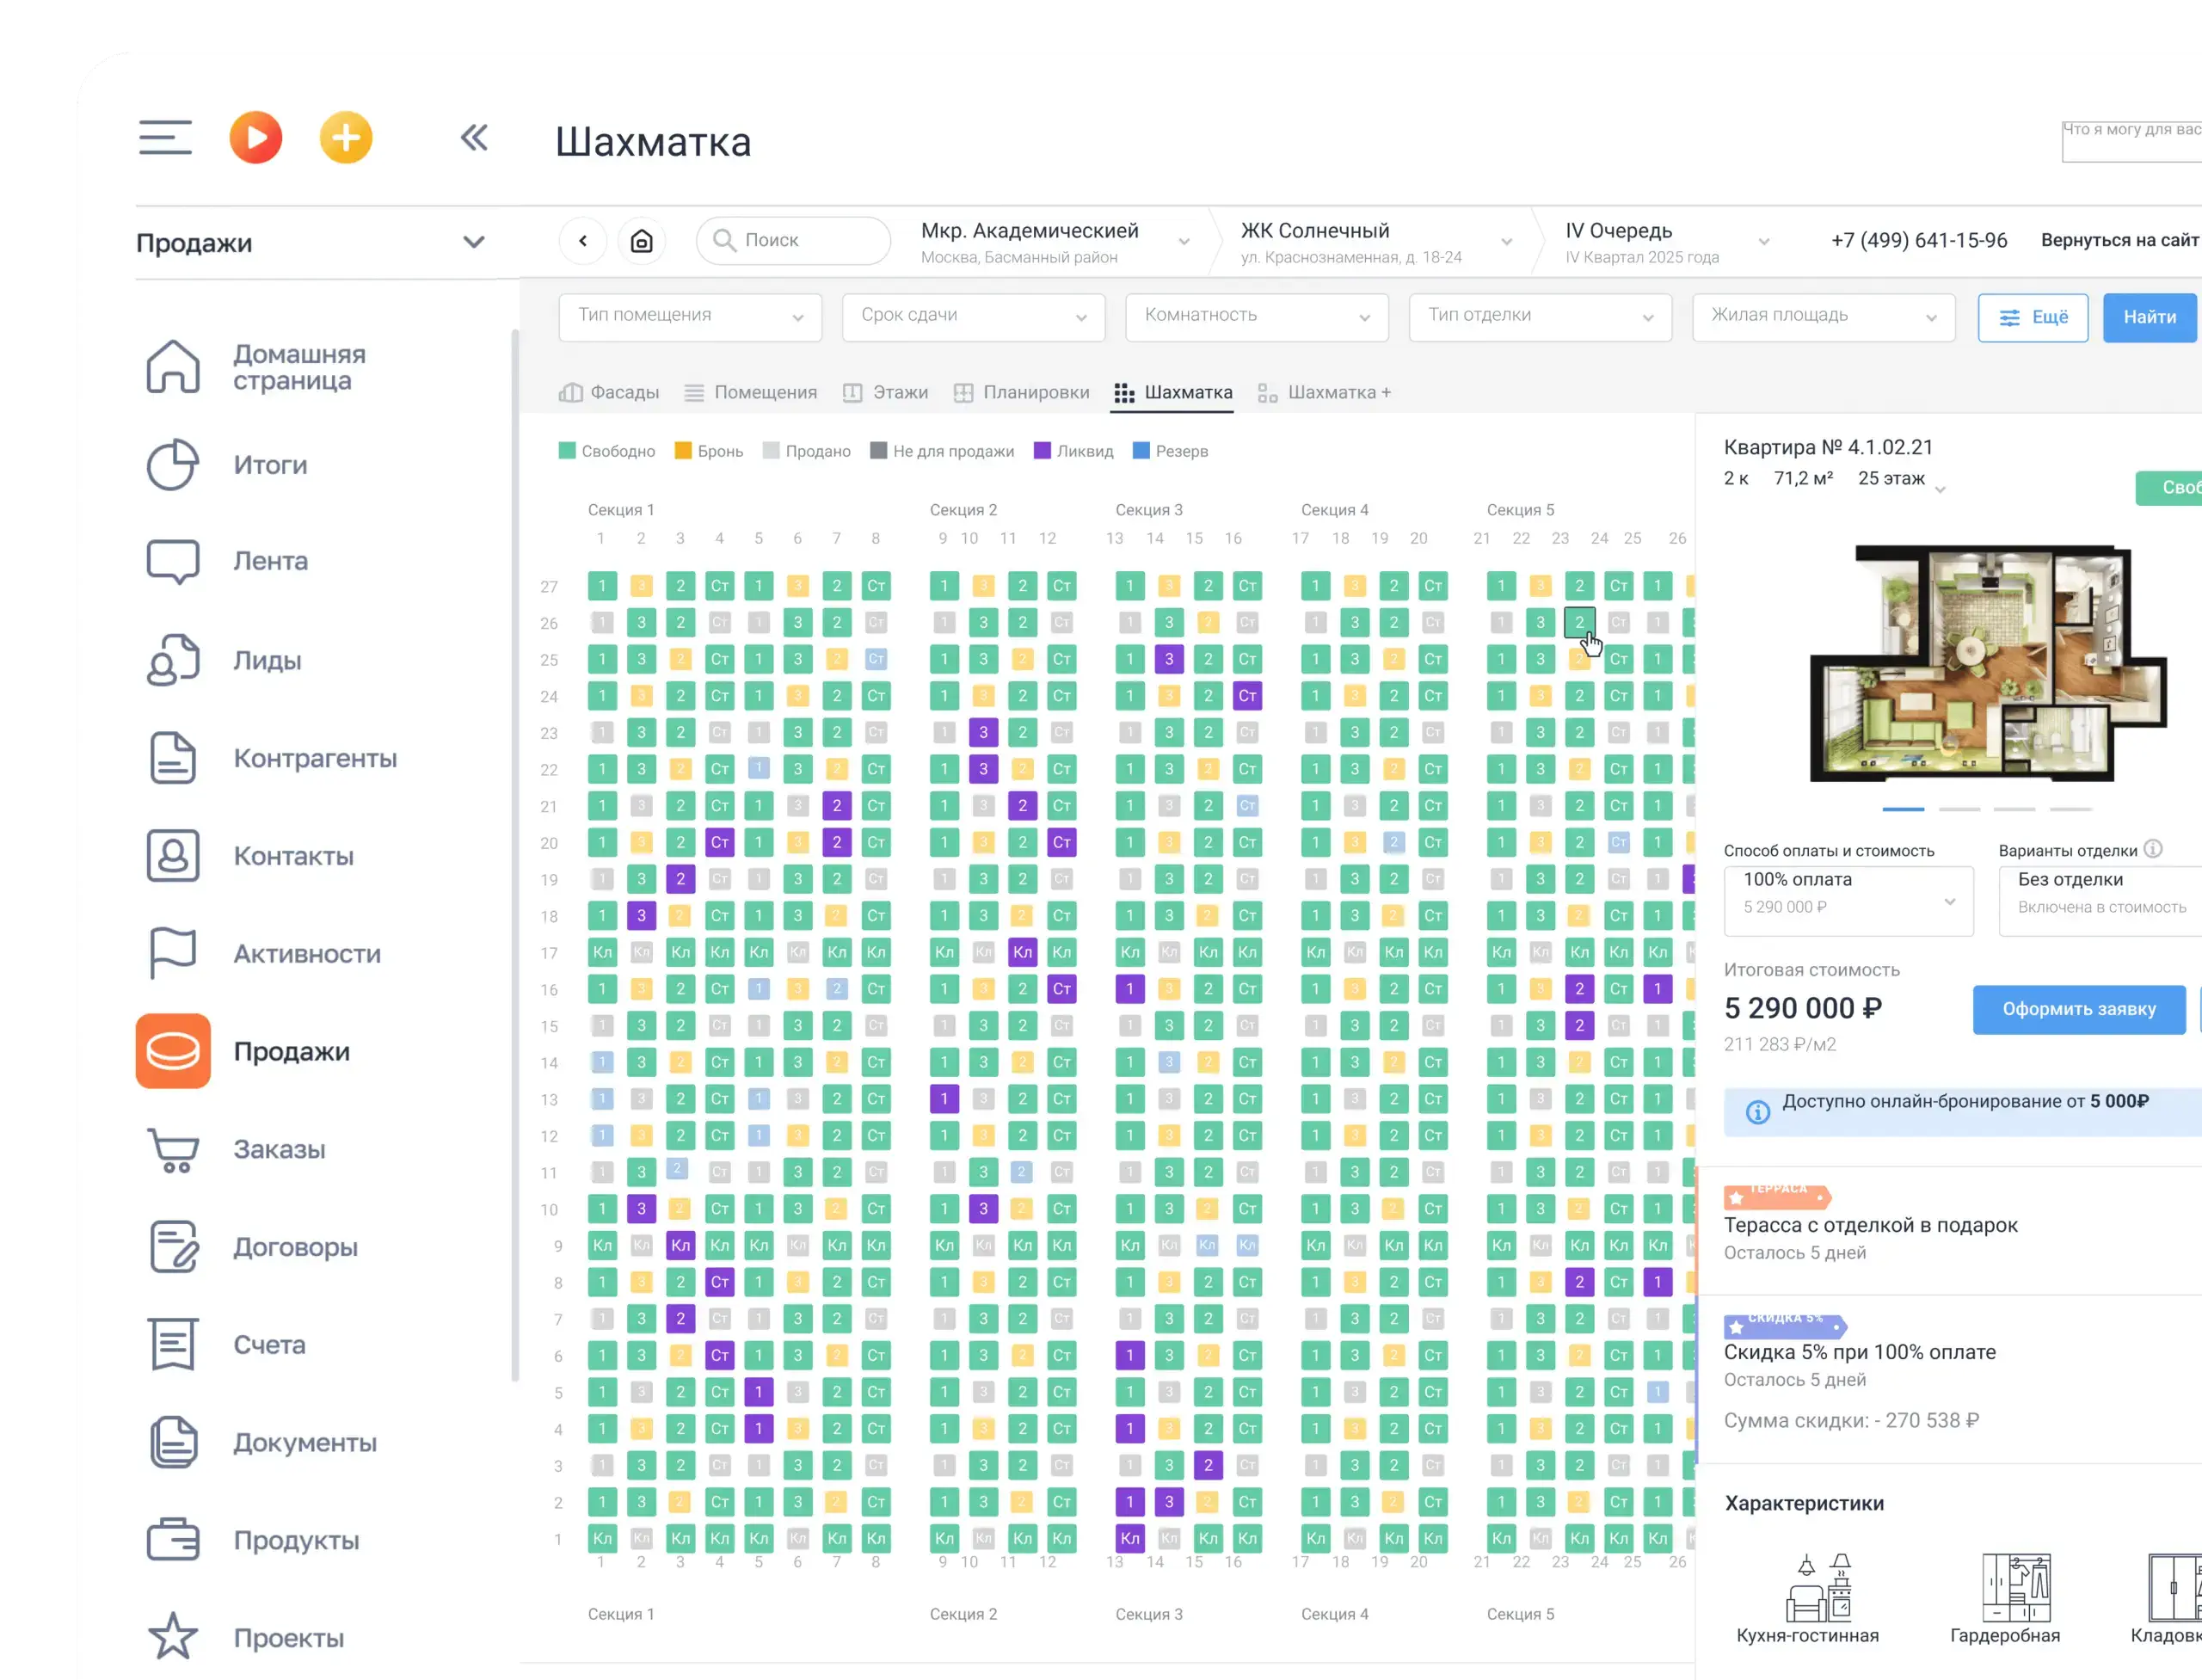
Task: Click the home building icon in toolbar
Action: tap(642, 240)
